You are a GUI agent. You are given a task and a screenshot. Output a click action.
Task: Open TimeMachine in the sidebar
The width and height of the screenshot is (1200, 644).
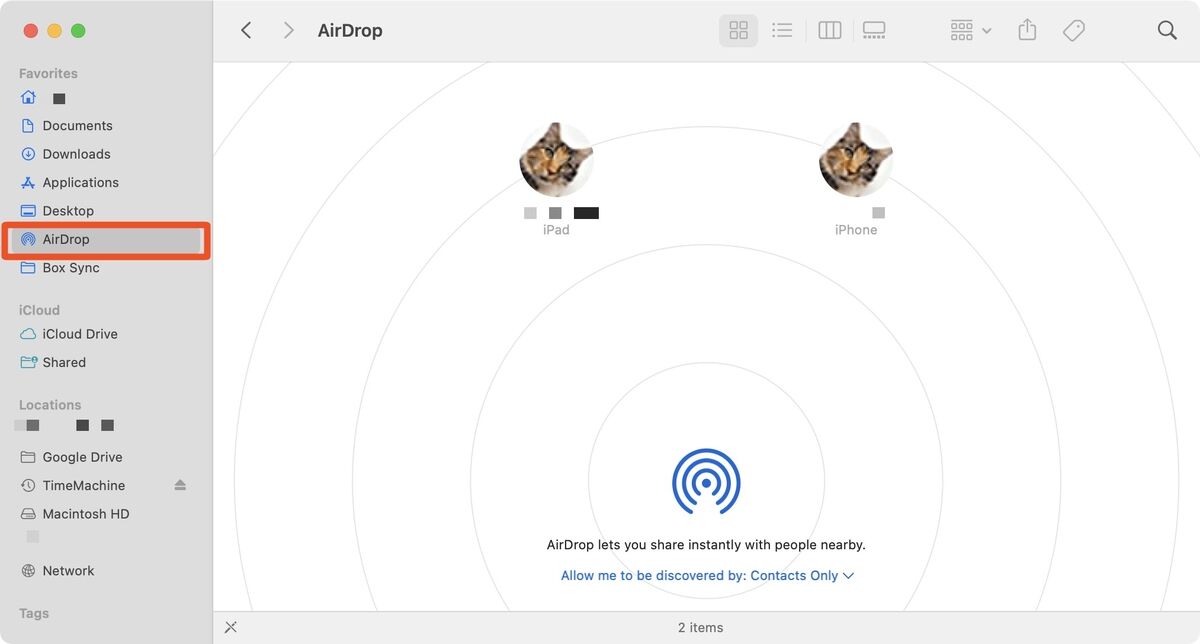click(84, 486)
